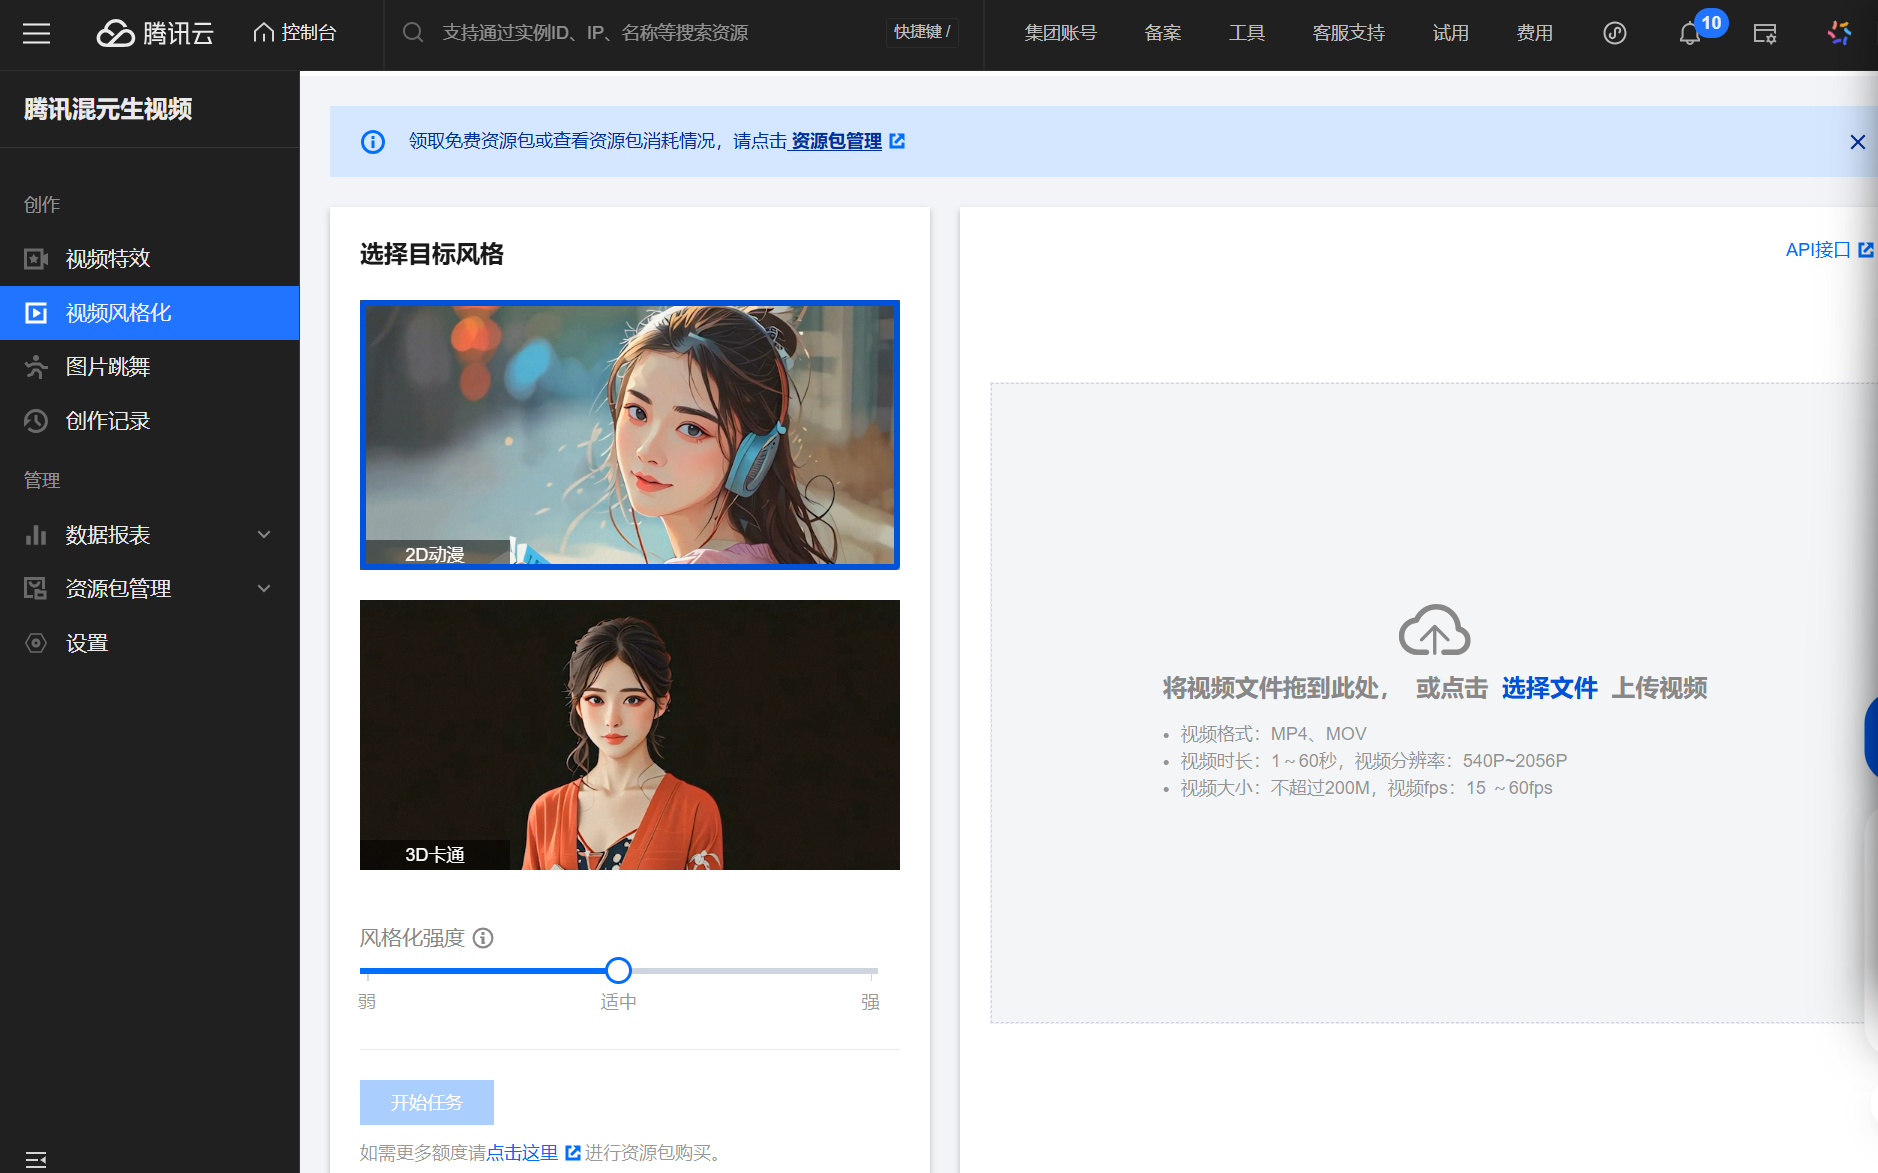Select the 3D卡通 style thumbnail
This screenshot has width=1878, height=1173.
click(x=630, y=735)
